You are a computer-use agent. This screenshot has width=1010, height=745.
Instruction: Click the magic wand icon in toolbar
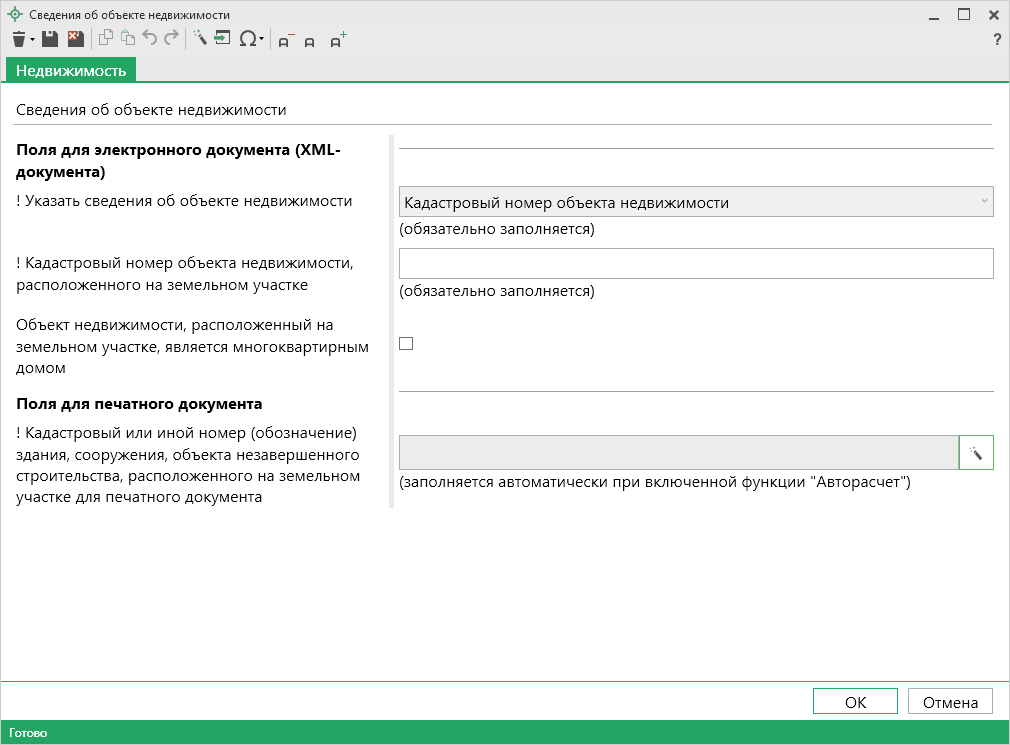tap(199, 39)
